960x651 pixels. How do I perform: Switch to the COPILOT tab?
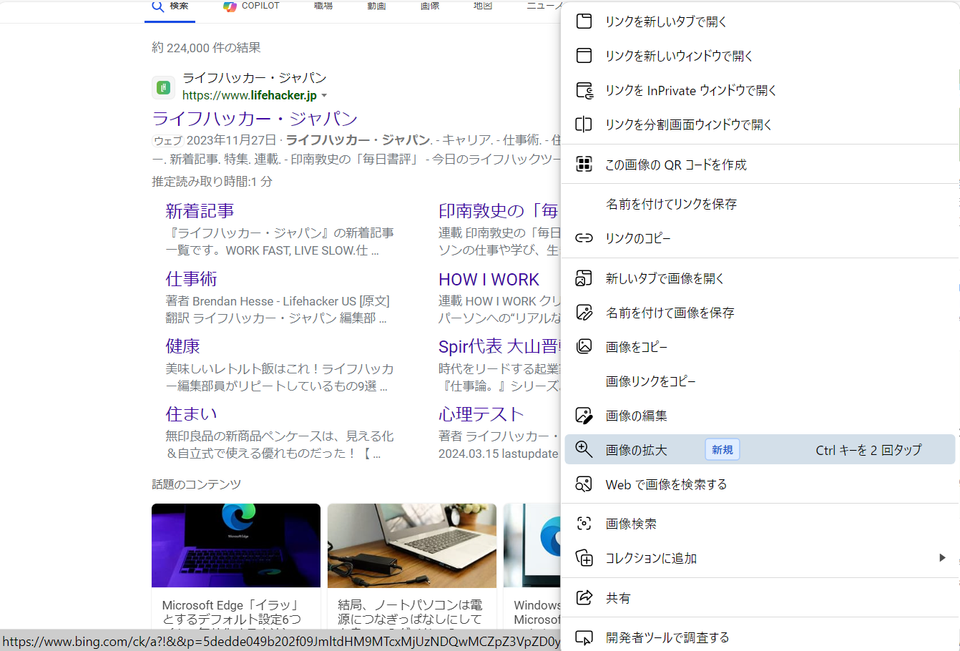(x=251, y=6)
